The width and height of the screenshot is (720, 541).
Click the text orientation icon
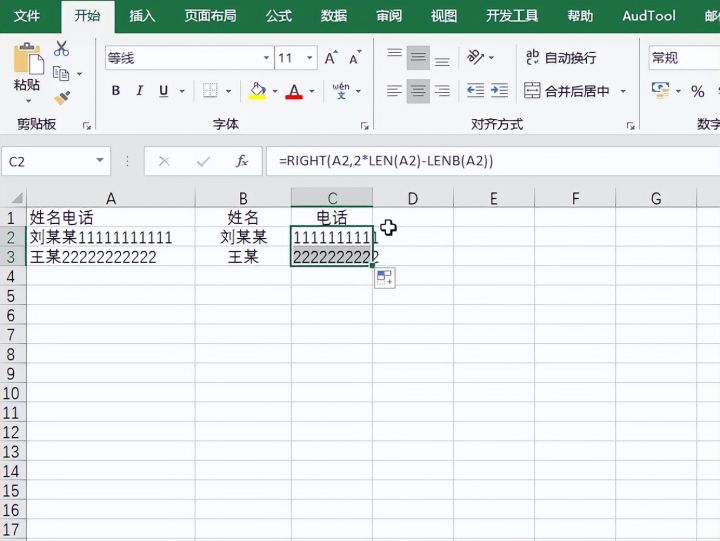coord(475,57)
